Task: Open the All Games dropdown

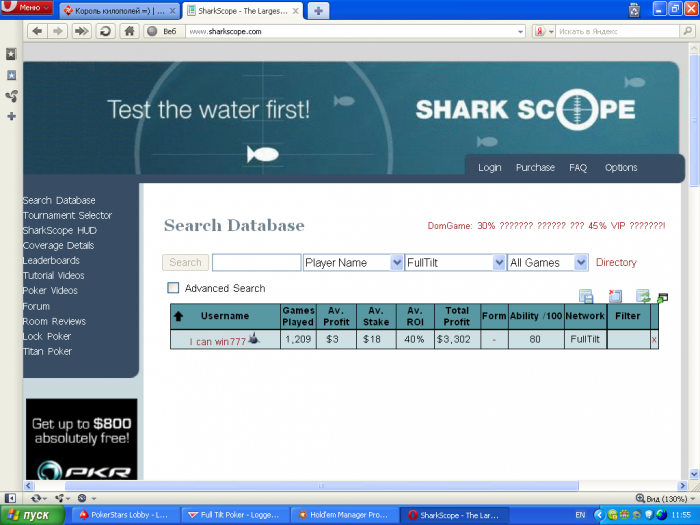Action: coord(547,262)
